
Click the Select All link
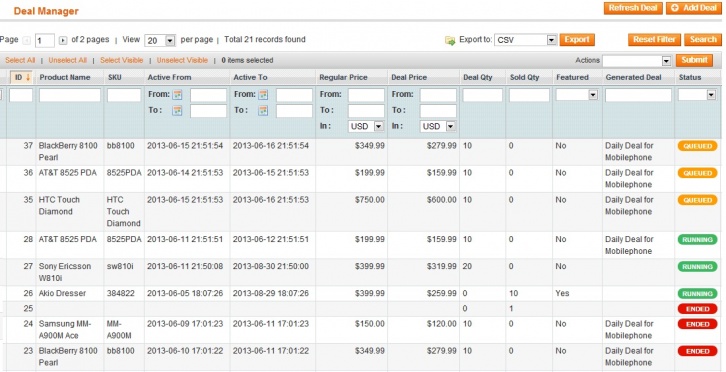[20, 60]
